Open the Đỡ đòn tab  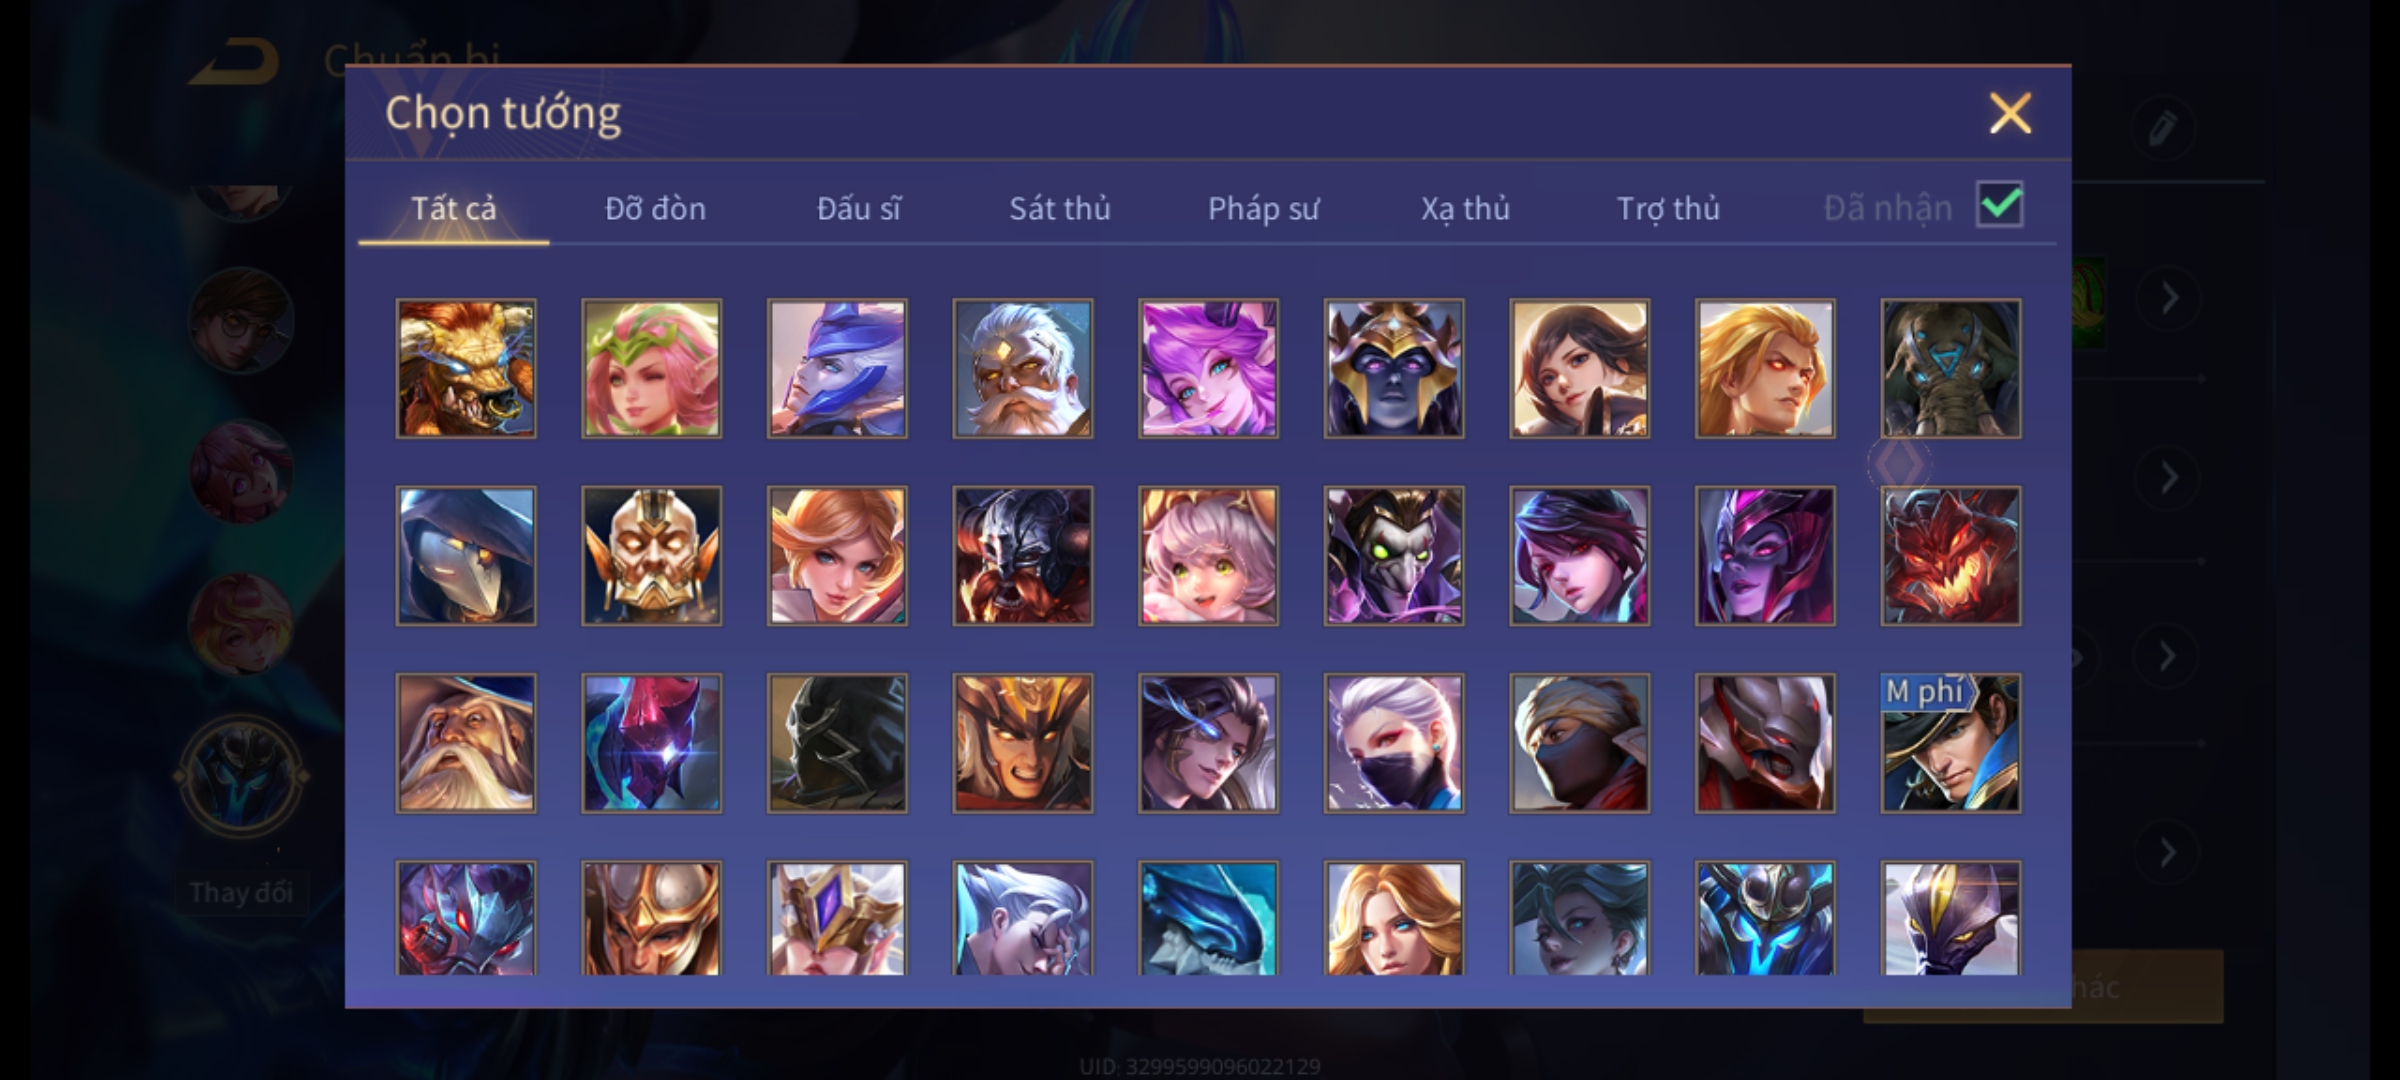coord(655,208)
